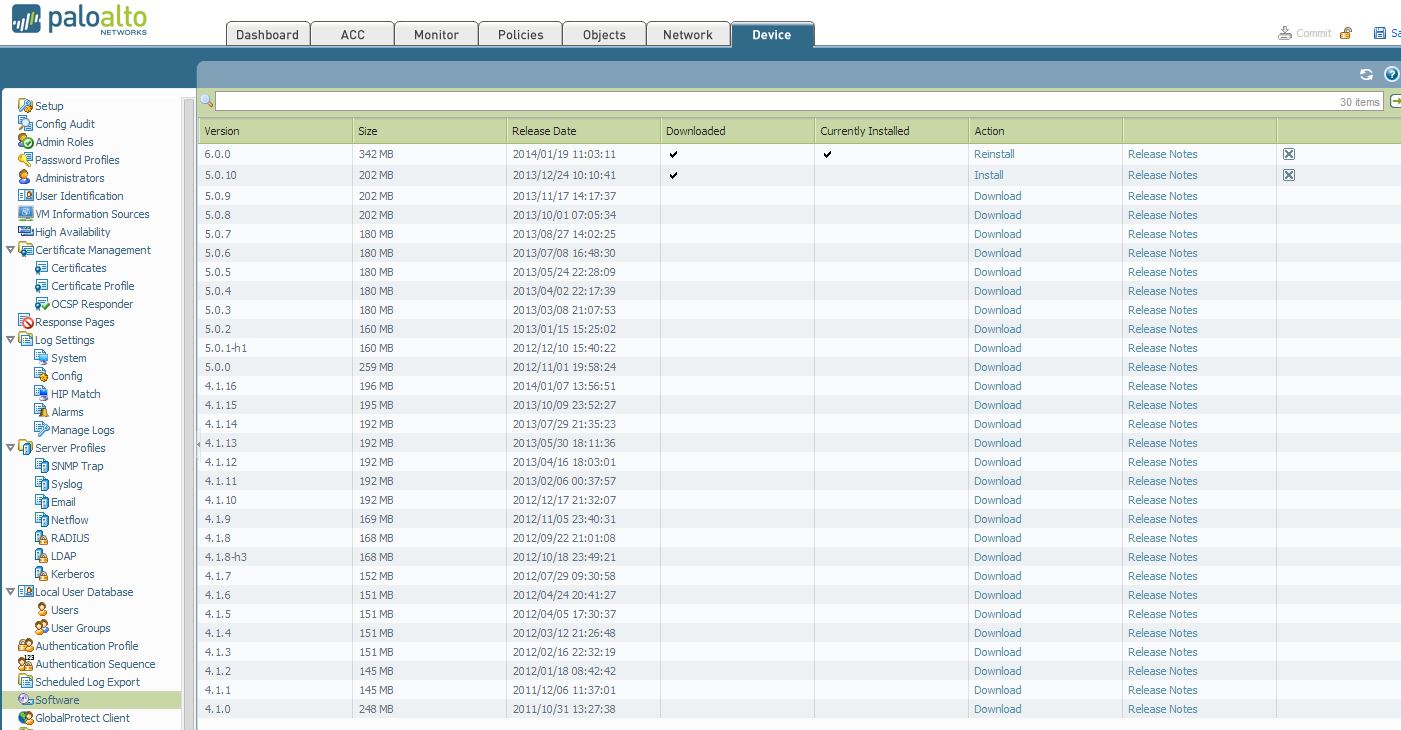Select Certificate Profile in sidebar

click(x=93, y=286)
